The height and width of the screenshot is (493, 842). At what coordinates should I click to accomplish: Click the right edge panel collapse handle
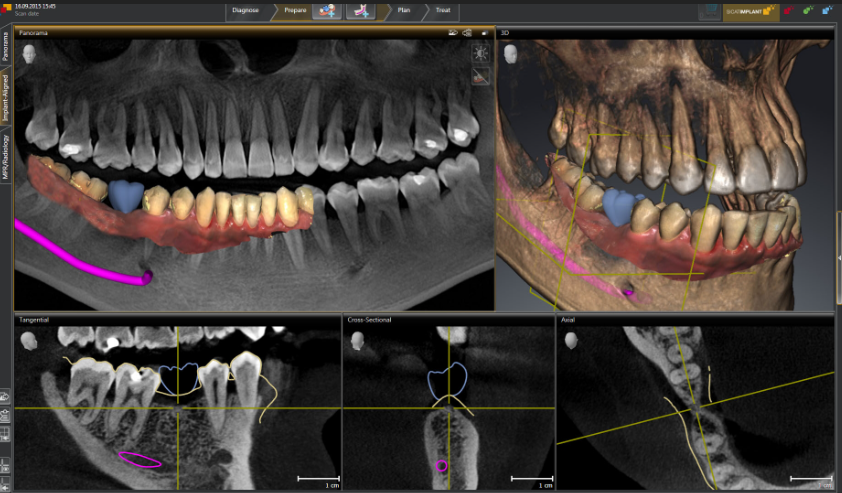(838, 258)
